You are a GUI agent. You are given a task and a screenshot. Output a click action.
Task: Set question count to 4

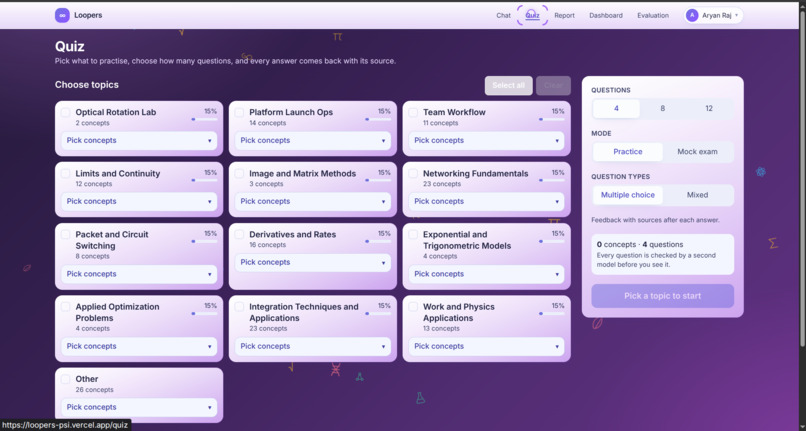pyautogui.click(x=616, y=109)
